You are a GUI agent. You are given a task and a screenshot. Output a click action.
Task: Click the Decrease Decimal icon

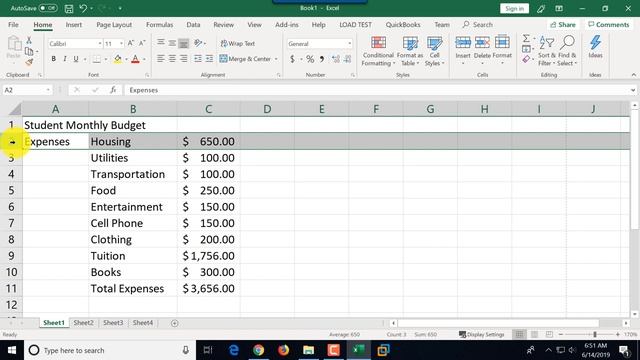(347, 59)
